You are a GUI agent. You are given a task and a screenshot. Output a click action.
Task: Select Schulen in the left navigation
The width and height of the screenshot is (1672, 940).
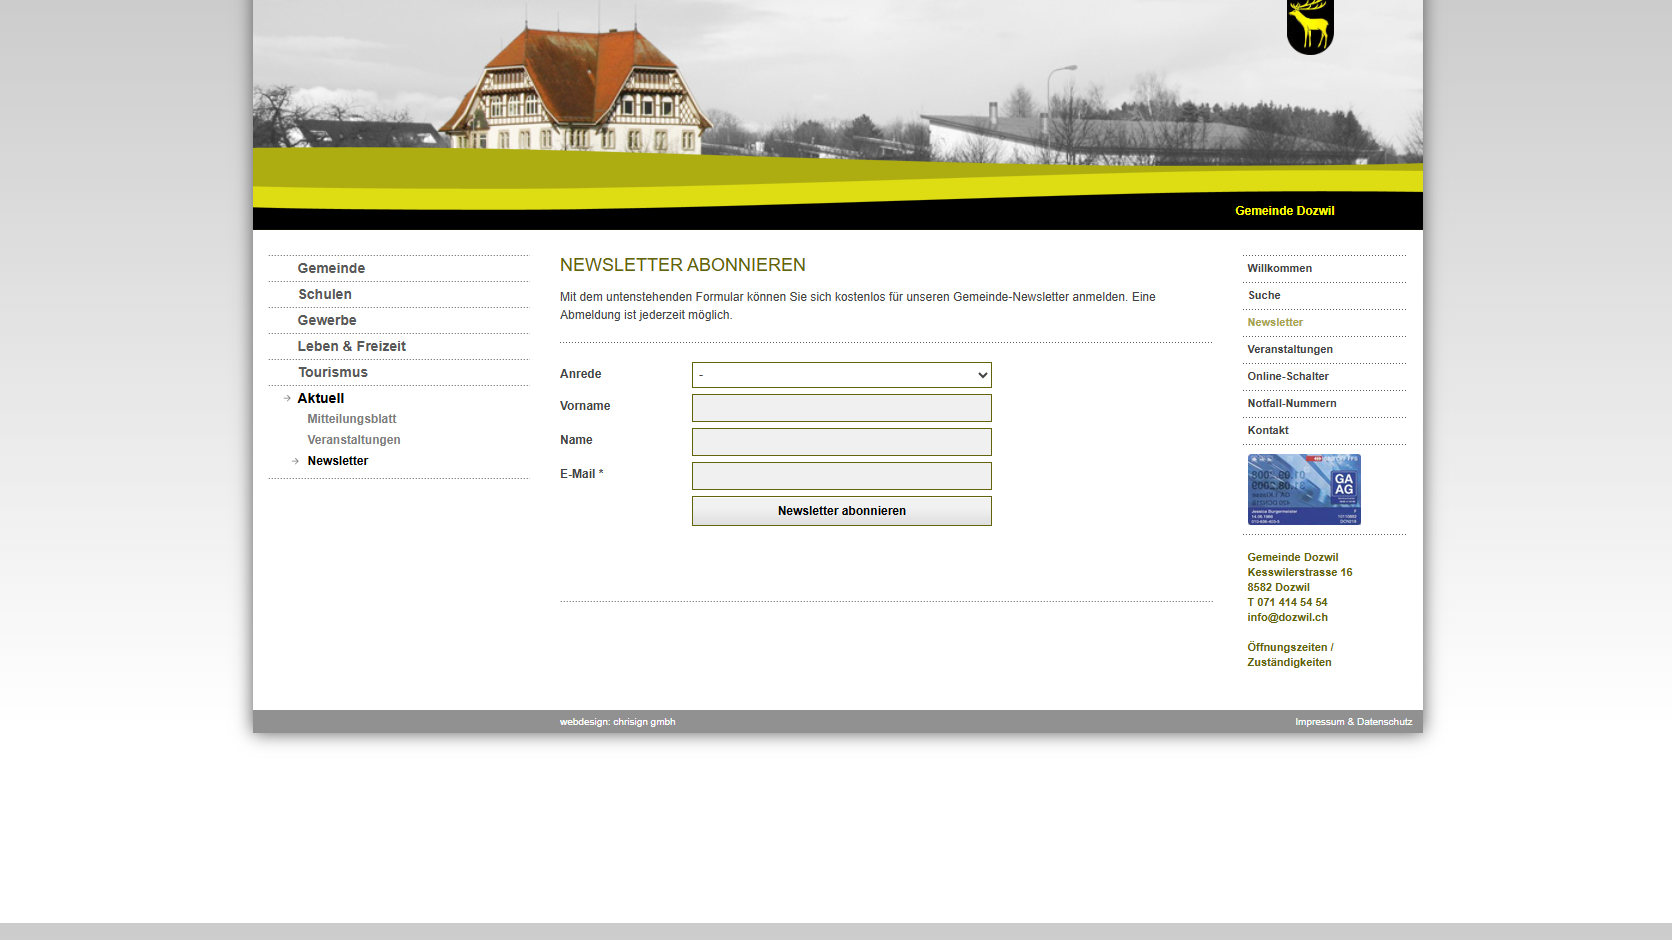[x=325, y=294]
